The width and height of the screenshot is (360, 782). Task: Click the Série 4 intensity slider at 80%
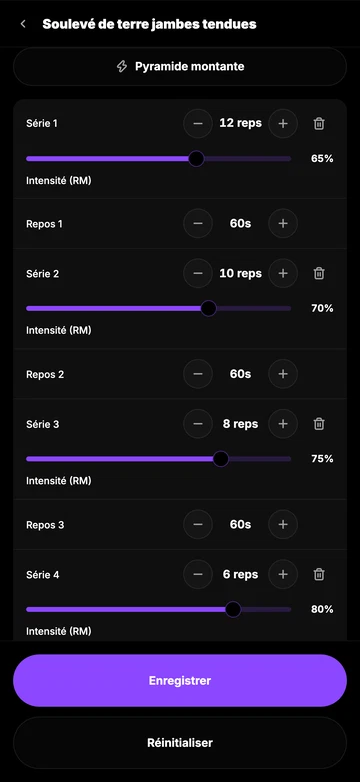point(233,609)
